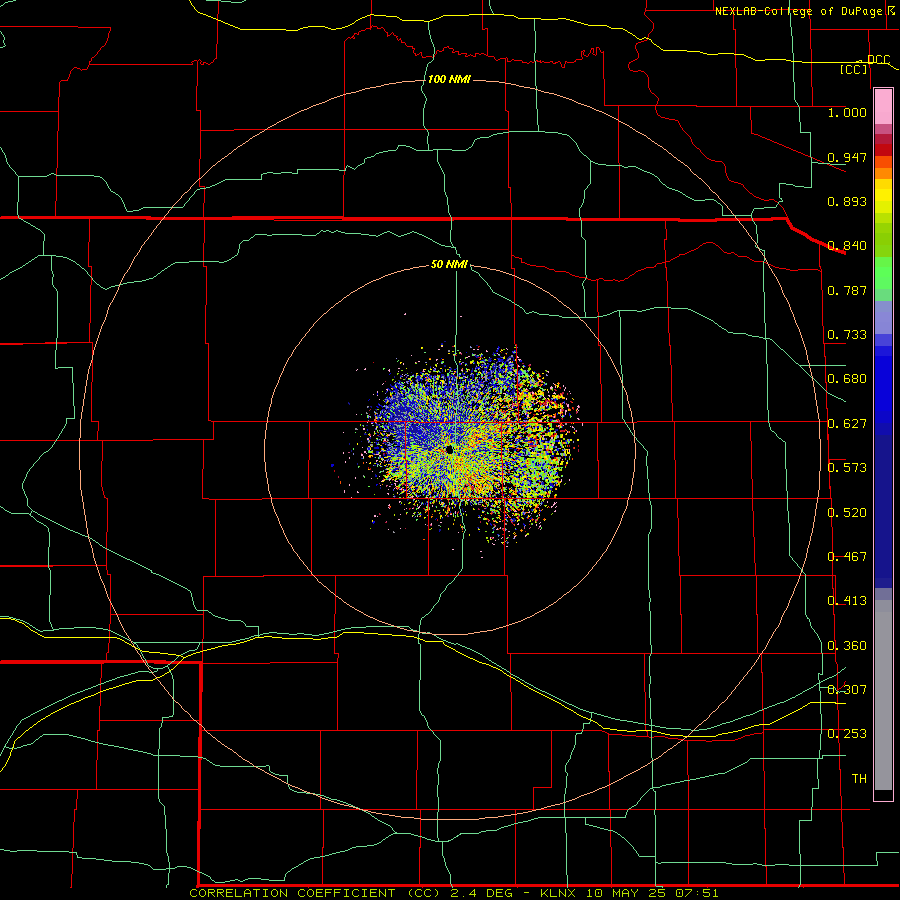Select the 0.787 scale value
The height and width of the screenshot is (900, 900).
point(847,290)
